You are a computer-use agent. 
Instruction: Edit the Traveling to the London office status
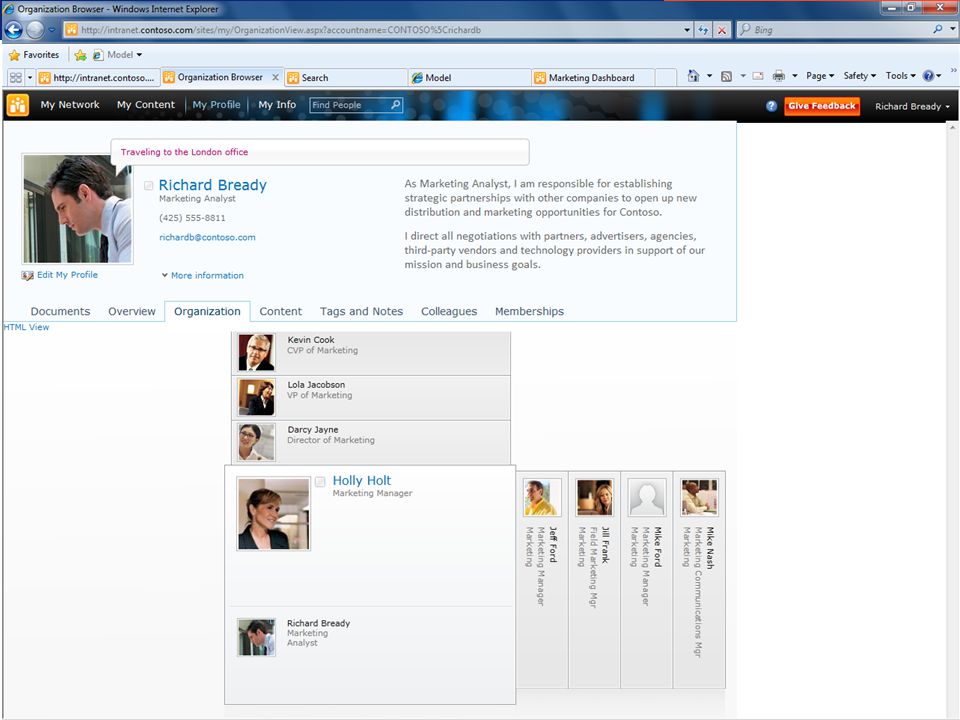[320, 152]
